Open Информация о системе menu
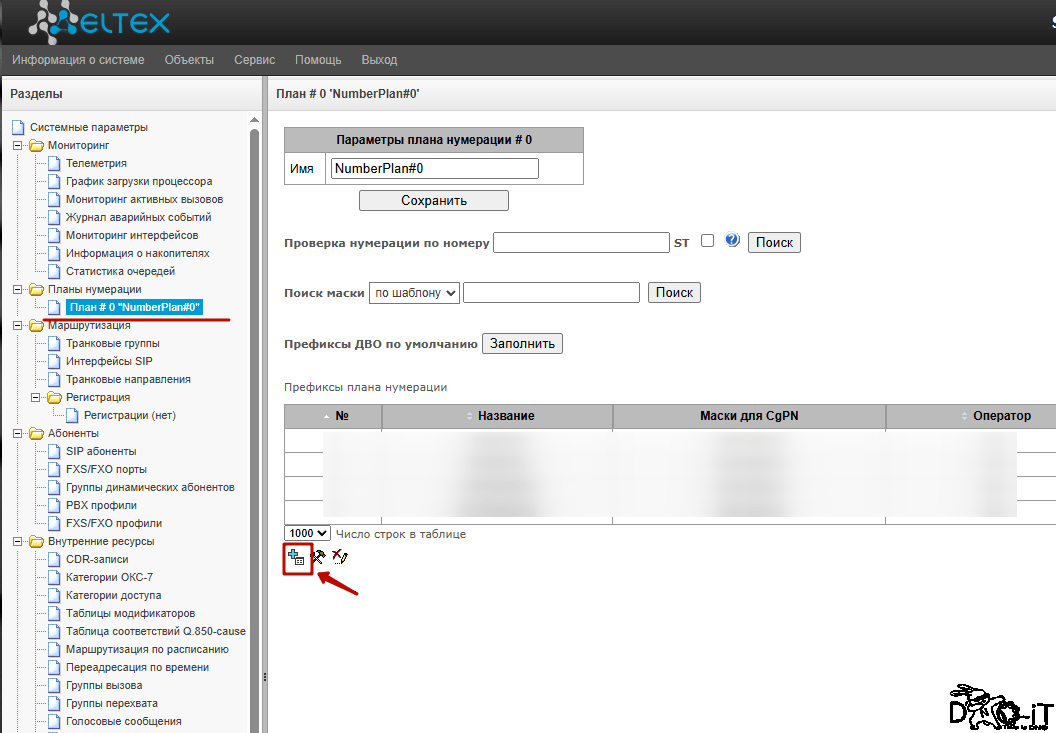This screenshot has width=1056, height=733. click(78, 60)
